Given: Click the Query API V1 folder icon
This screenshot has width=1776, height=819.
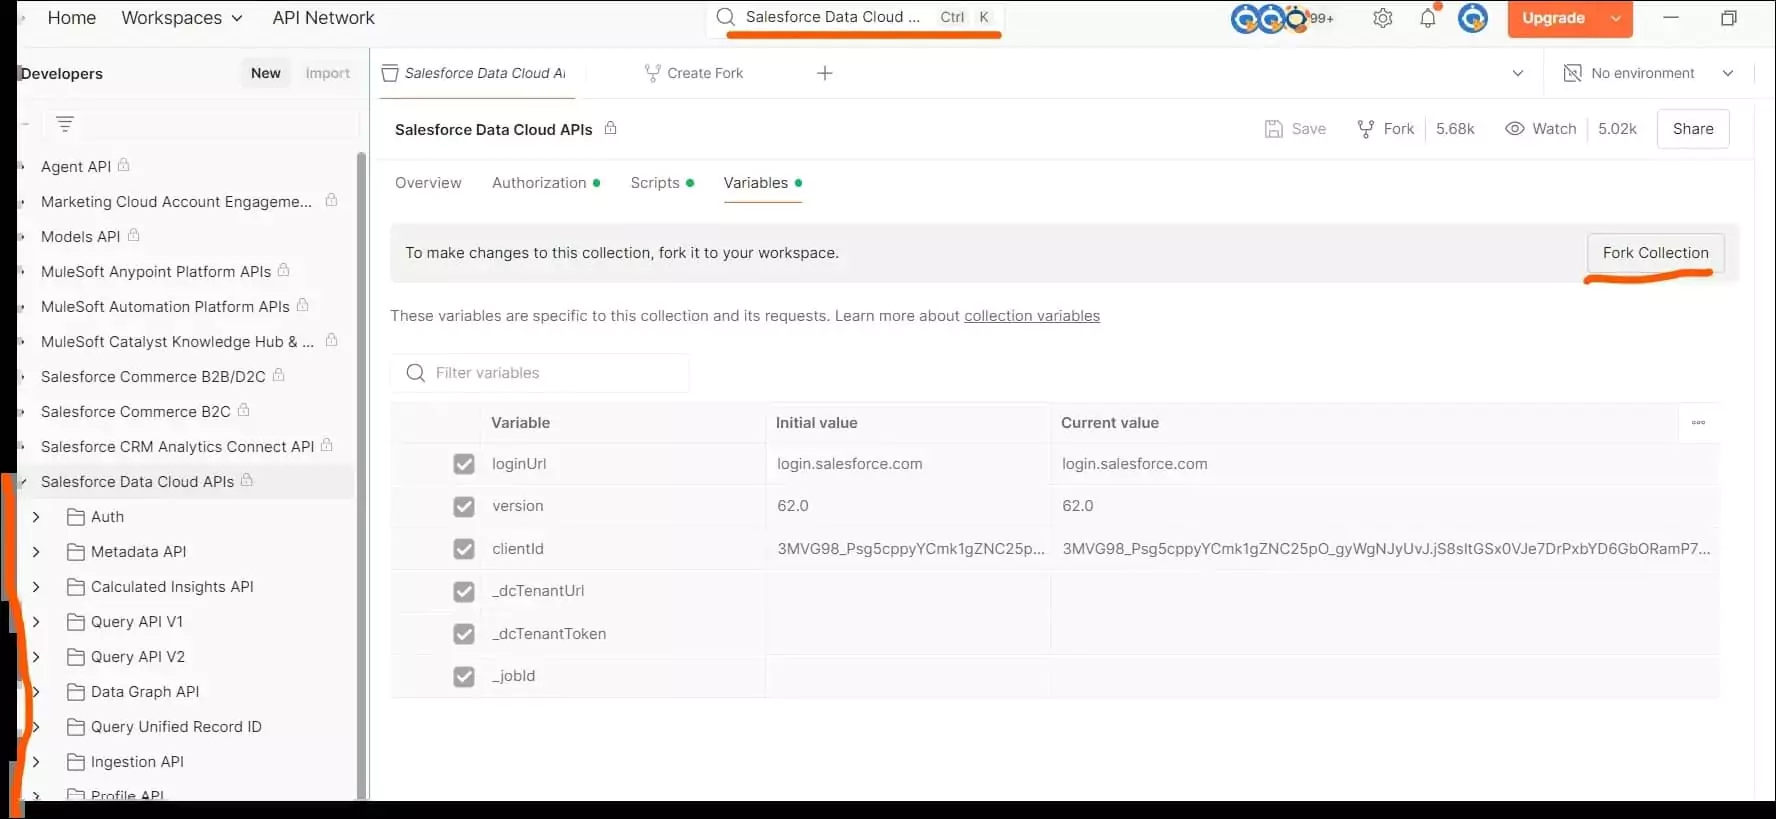Looking at the screenshot, I should pyautogui.click(x=75, y=622).
